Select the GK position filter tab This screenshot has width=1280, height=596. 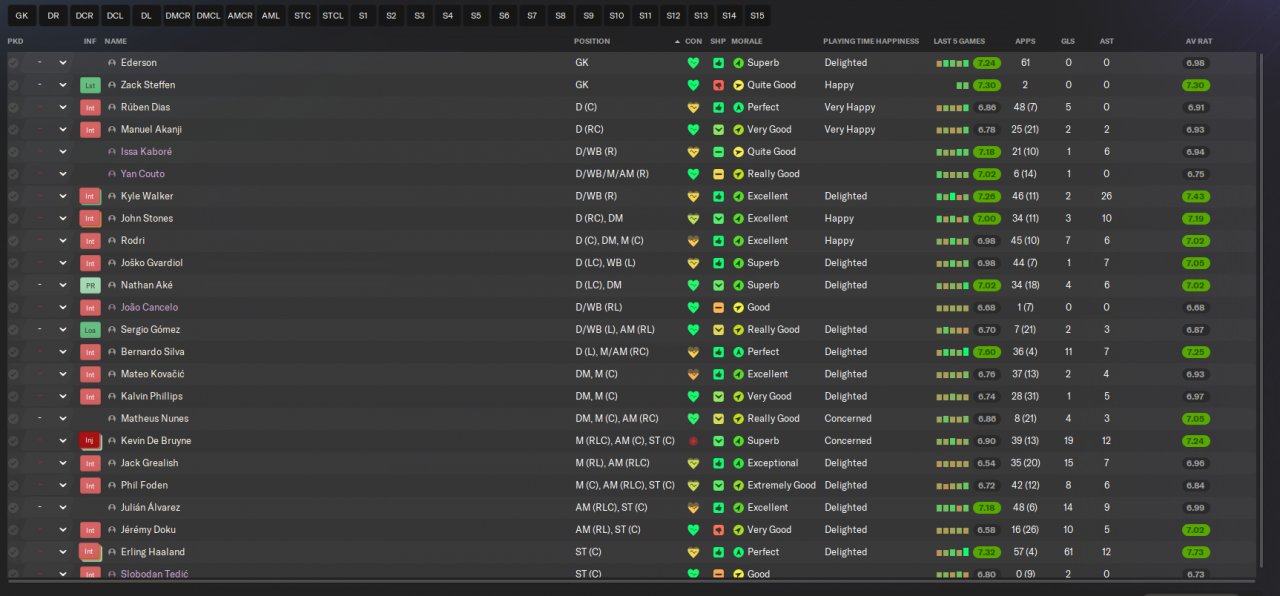point(22,16)
